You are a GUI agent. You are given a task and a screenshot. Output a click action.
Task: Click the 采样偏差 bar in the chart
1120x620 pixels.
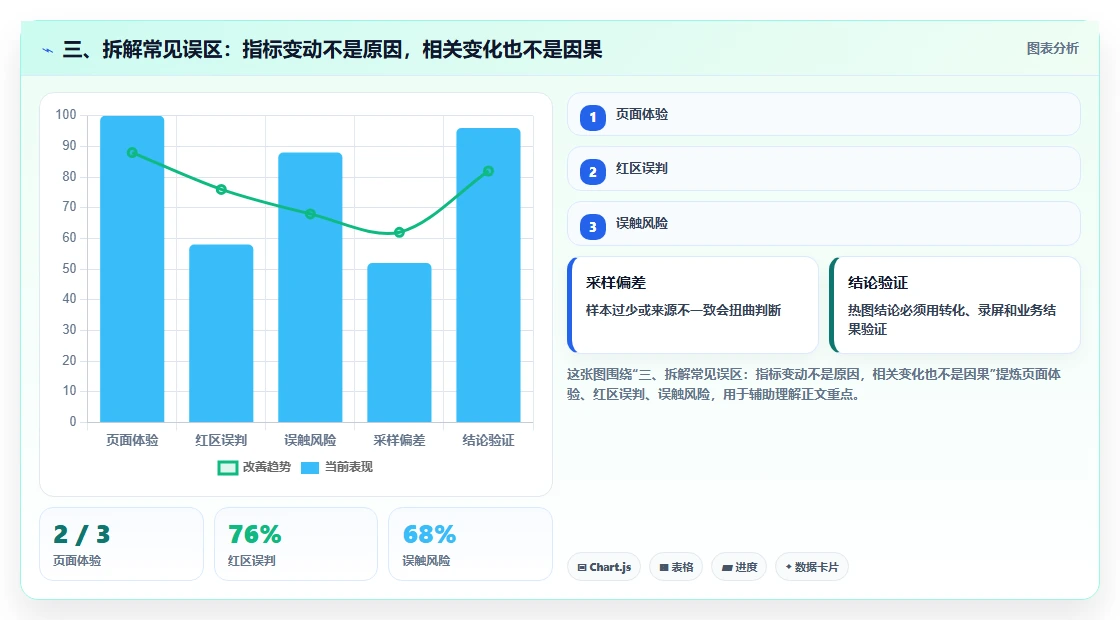[399, 342]
